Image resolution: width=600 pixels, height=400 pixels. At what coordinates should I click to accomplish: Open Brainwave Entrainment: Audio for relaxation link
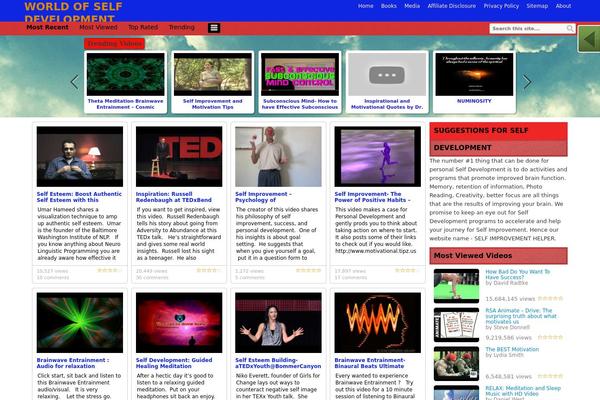point(73,363)
